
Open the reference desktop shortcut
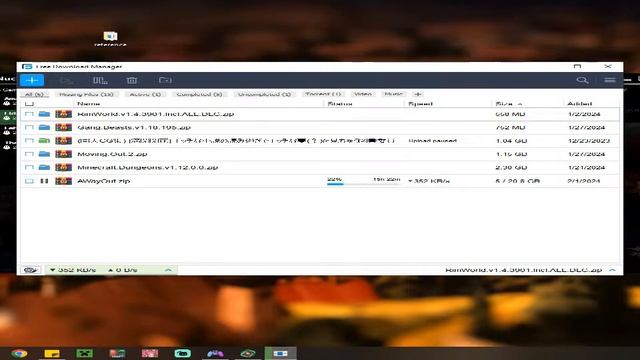pos(110,39)
